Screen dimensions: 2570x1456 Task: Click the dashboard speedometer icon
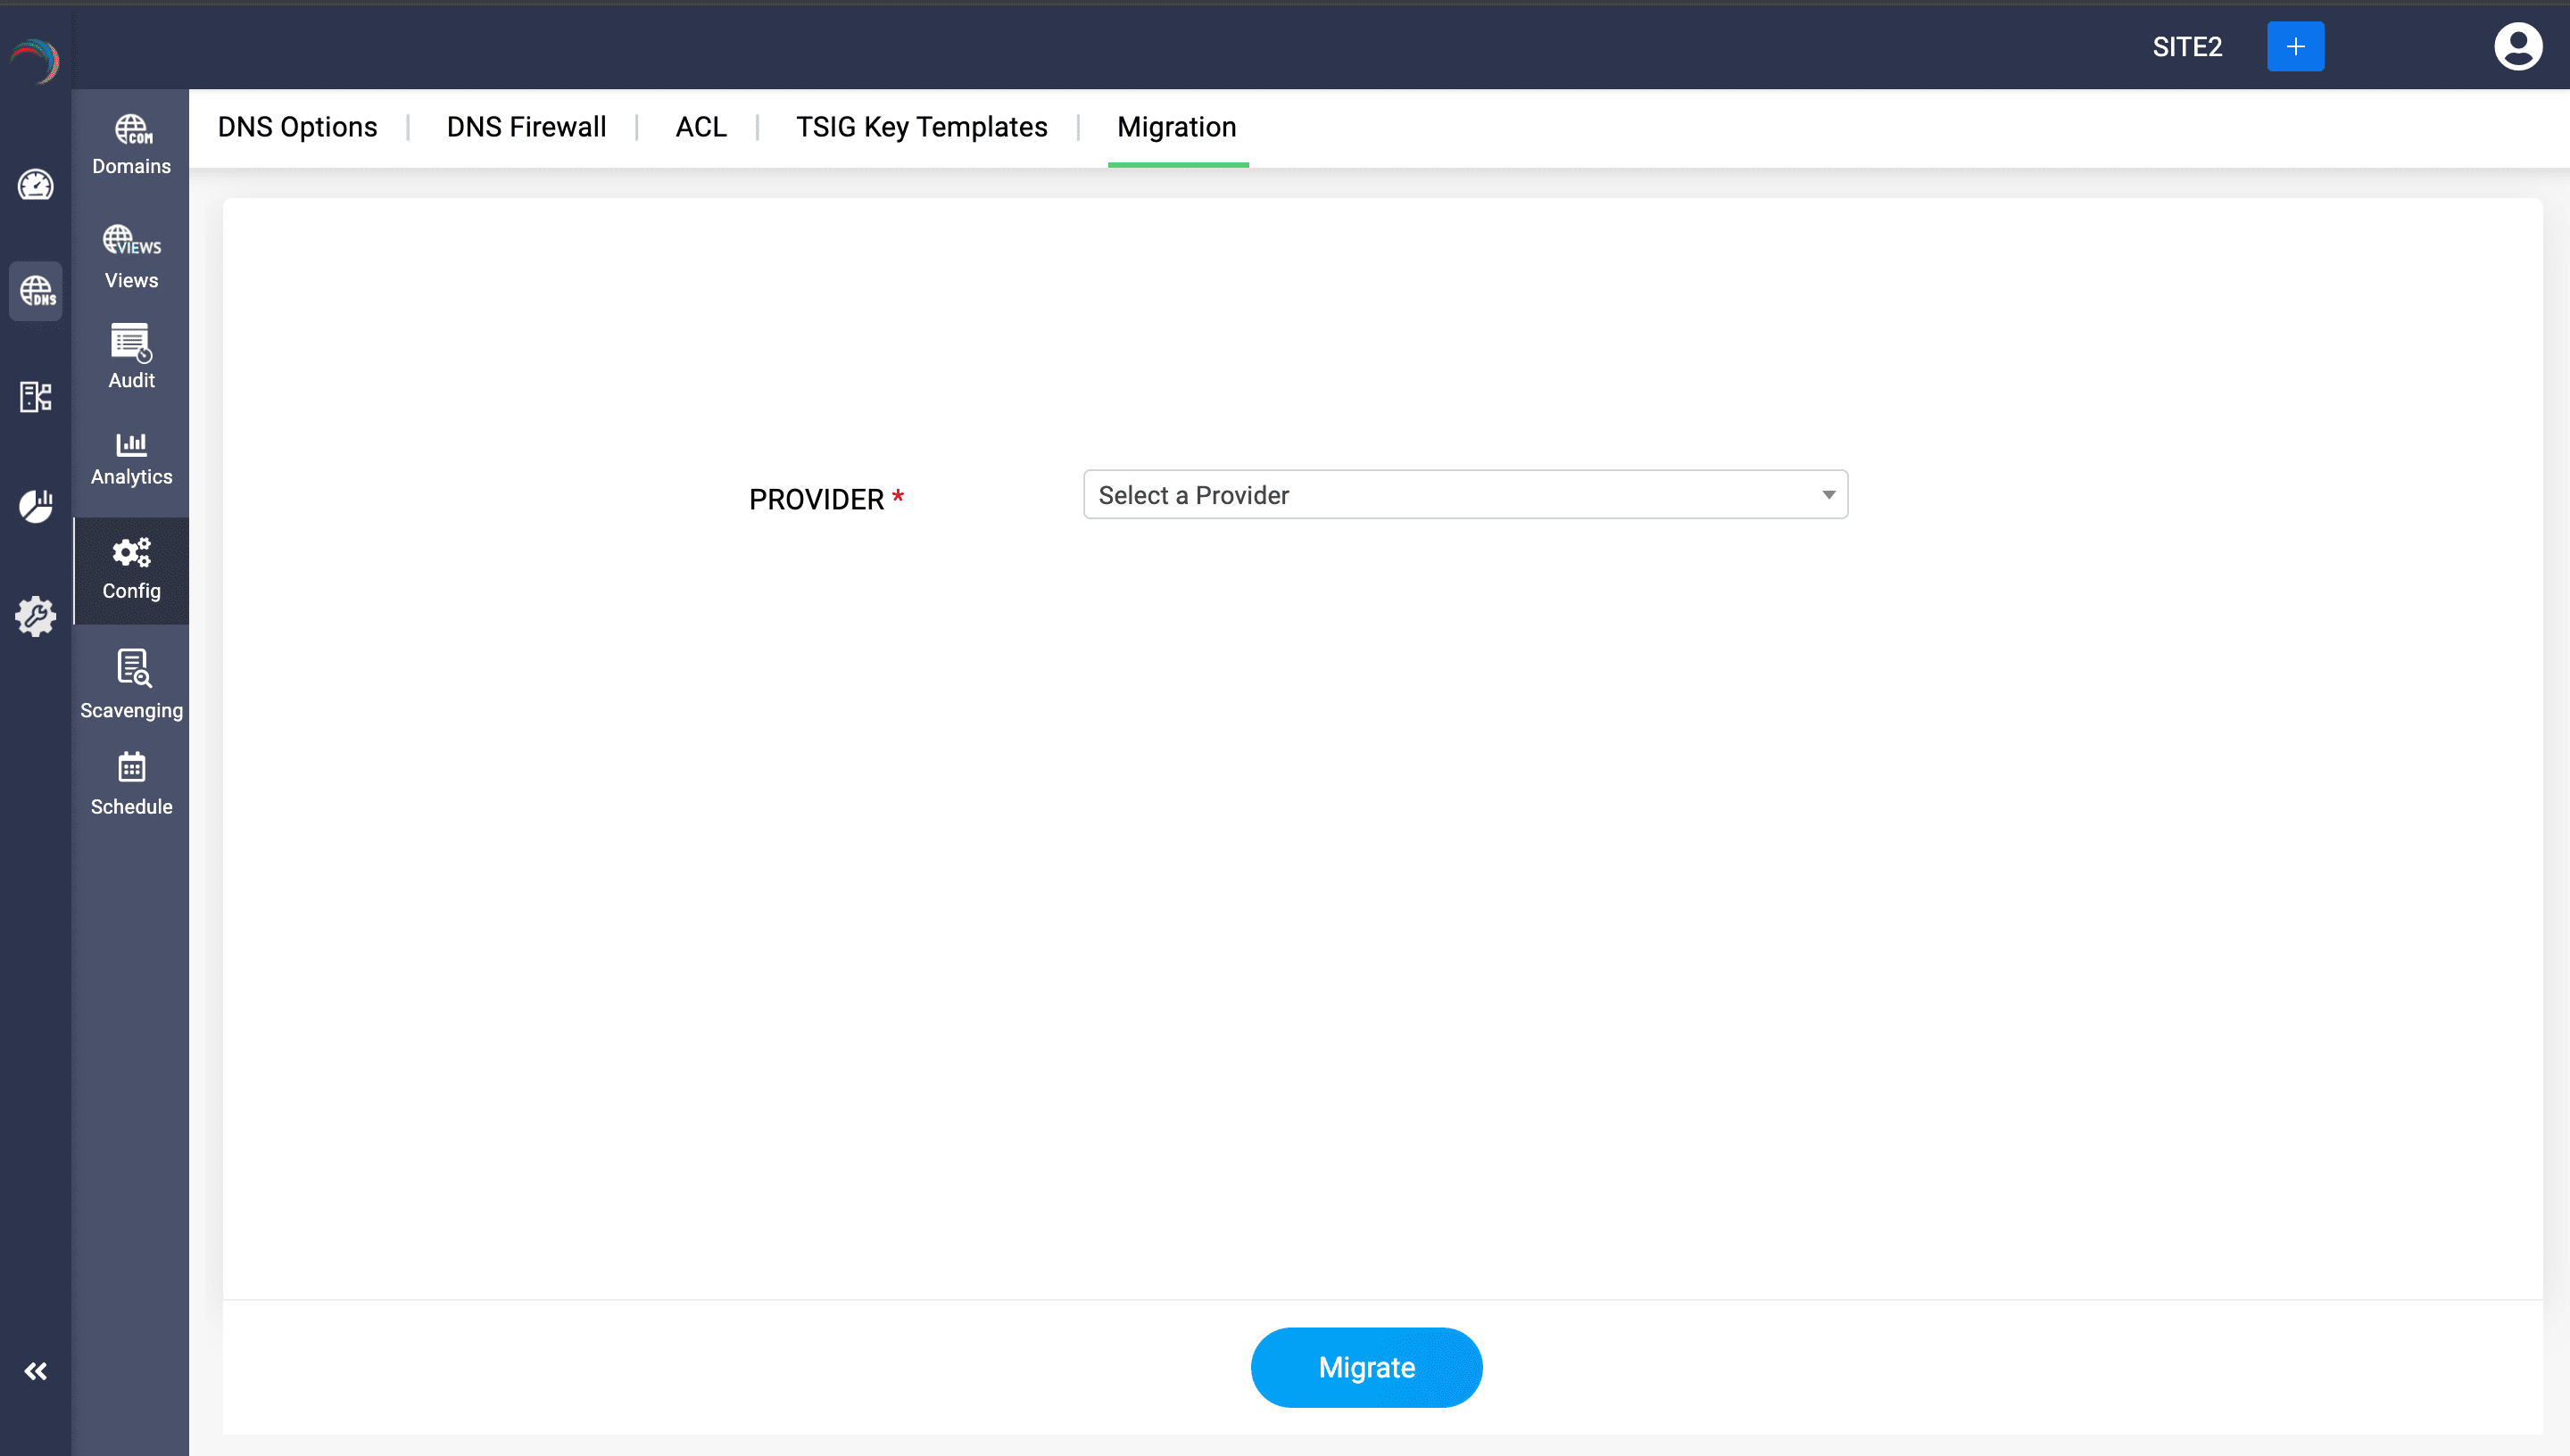tap(36, 186)
